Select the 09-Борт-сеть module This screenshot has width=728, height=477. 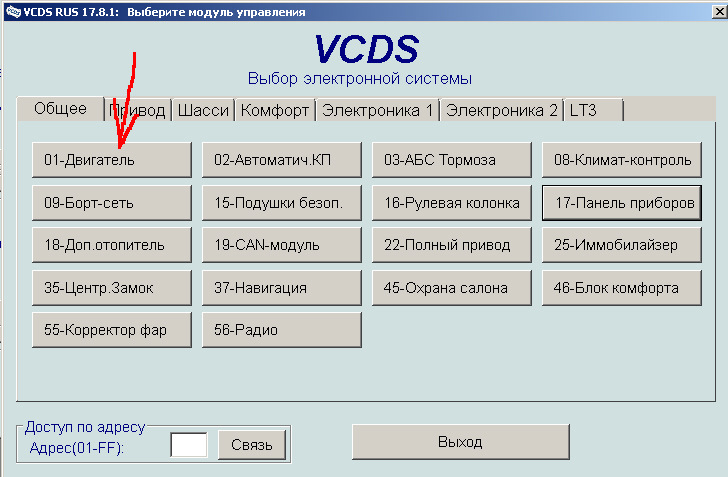(112, 203)
